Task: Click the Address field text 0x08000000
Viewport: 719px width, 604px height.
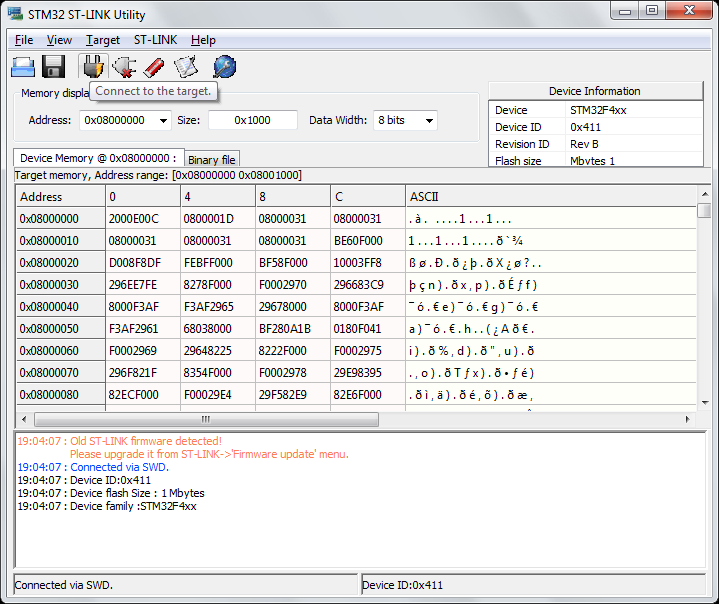Action: point(115,120)
